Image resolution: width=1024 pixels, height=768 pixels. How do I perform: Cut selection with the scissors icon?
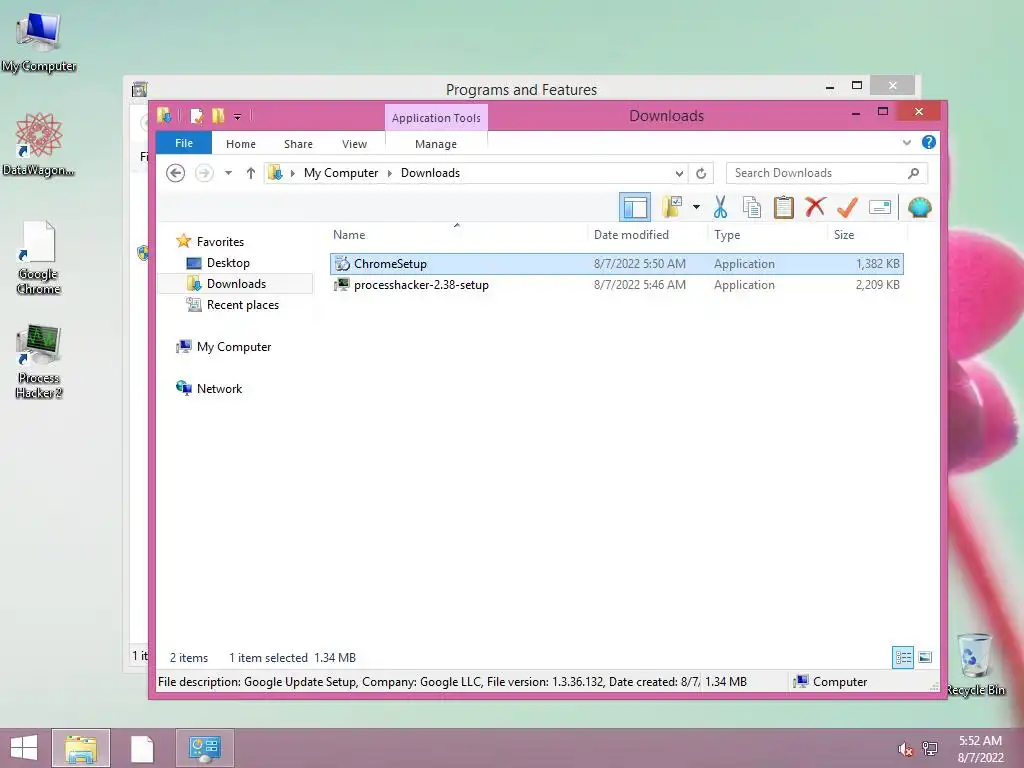click(x=720, y=208)
